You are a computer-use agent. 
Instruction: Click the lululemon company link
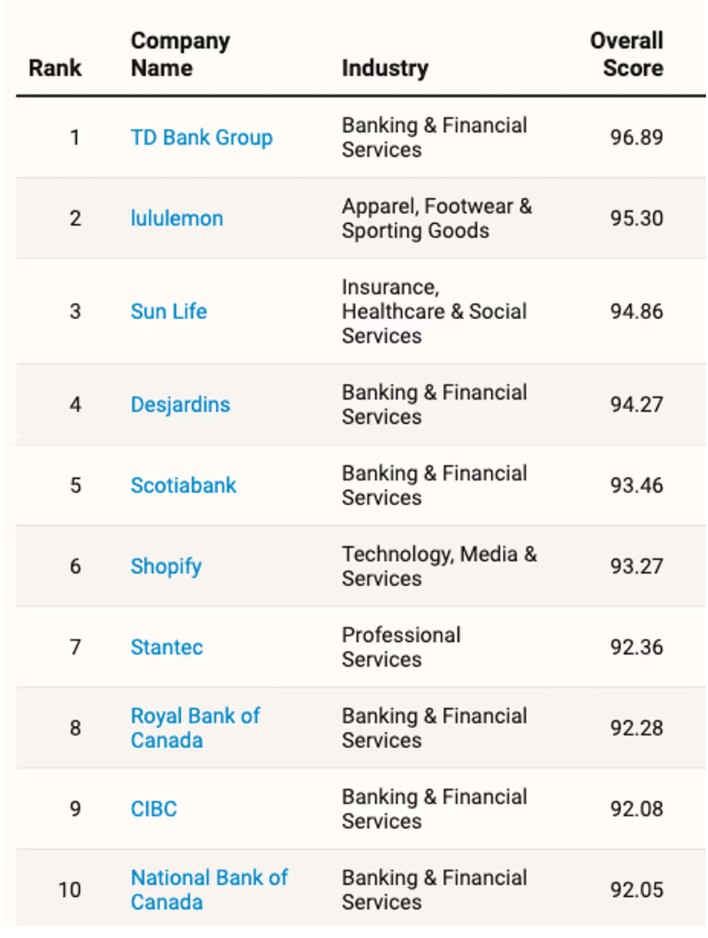coord(177,218)
